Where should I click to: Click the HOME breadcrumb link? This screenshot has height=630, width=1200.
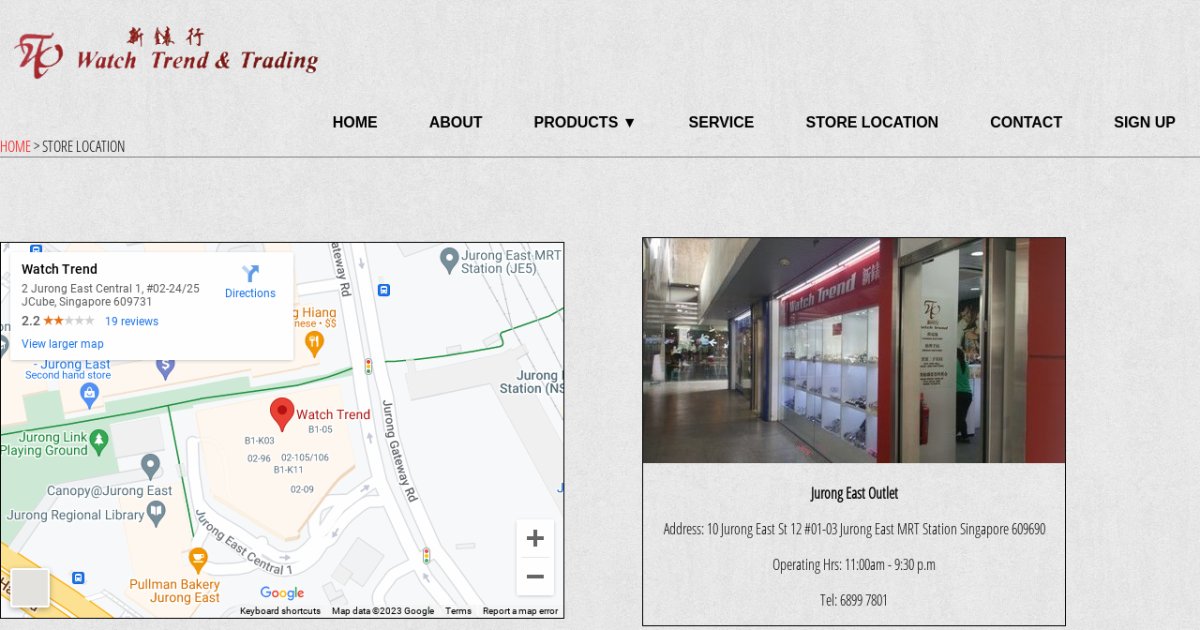pyautogui.click(x=15, y=146)
